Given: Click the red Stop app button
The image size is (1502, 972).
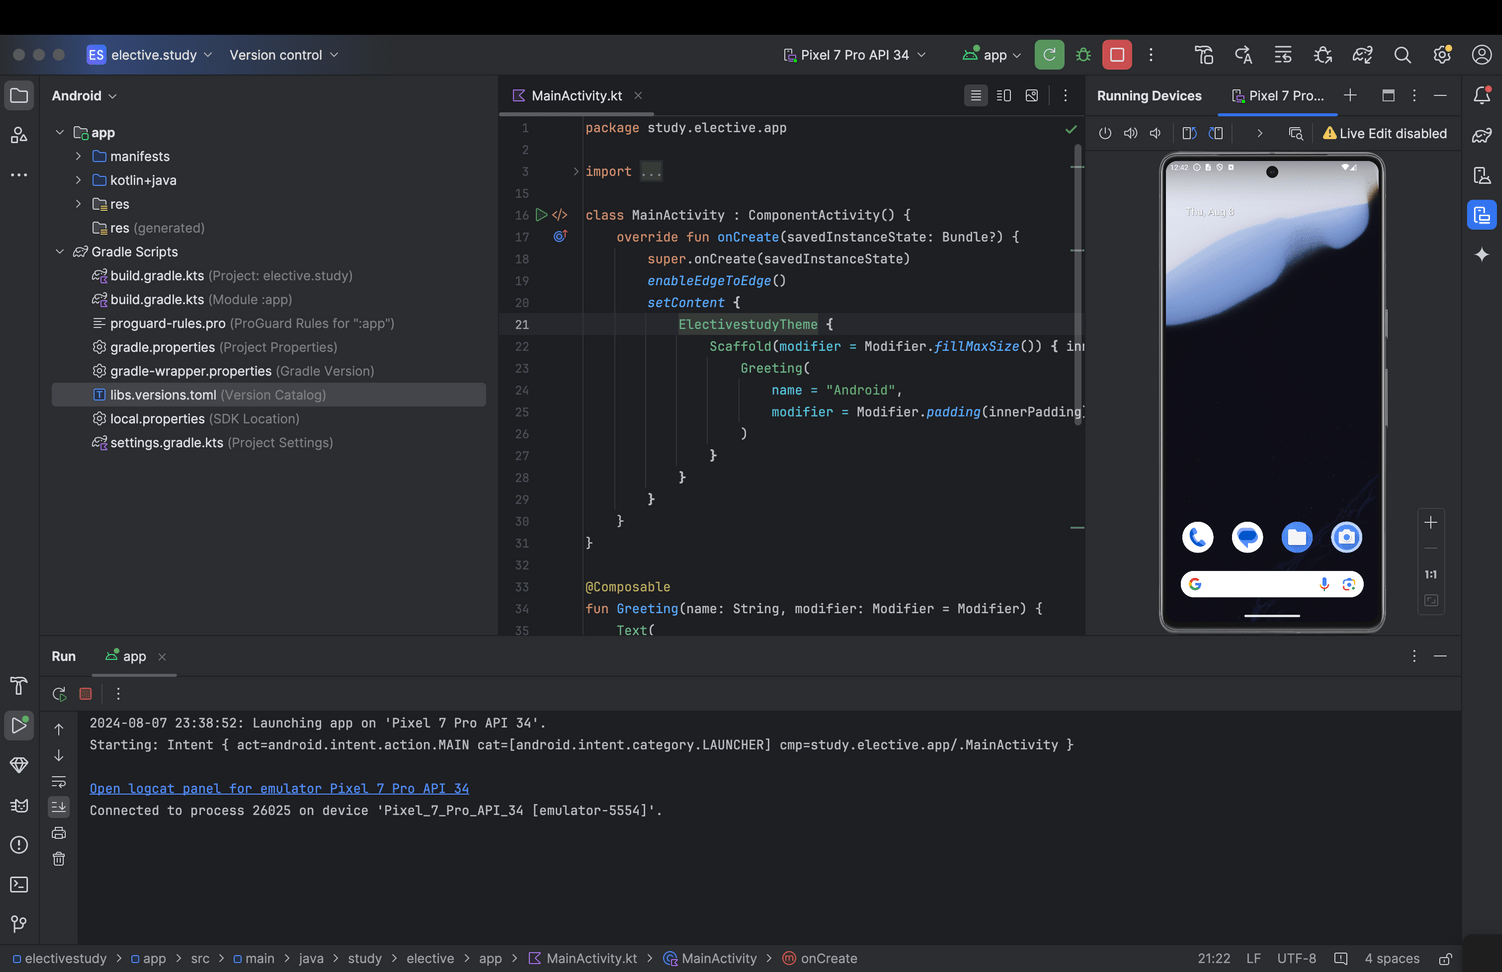Looking at the screenshot, I should 1117,55.
